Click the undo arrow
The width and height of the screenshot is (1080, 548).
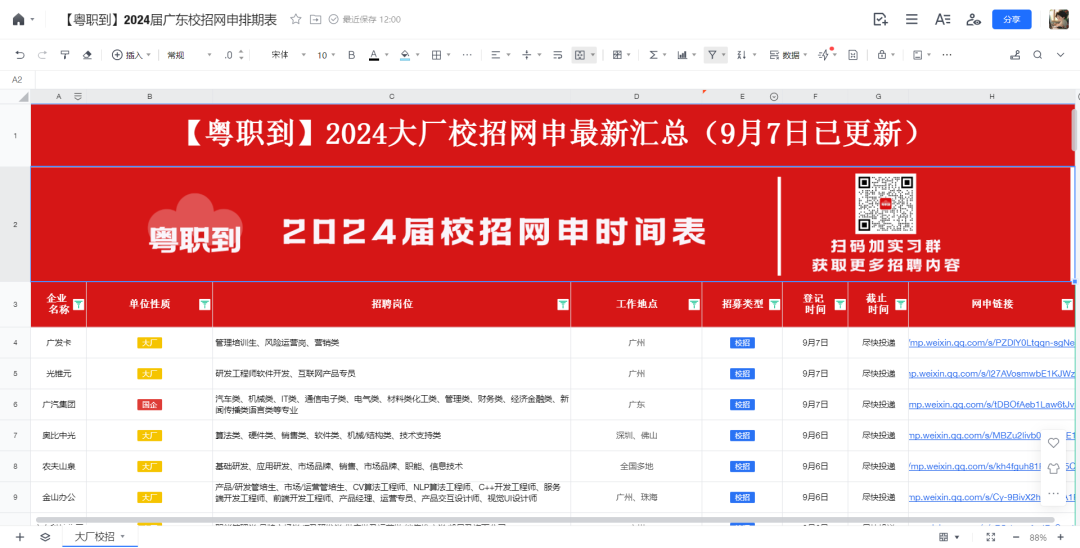coord(19,55)
